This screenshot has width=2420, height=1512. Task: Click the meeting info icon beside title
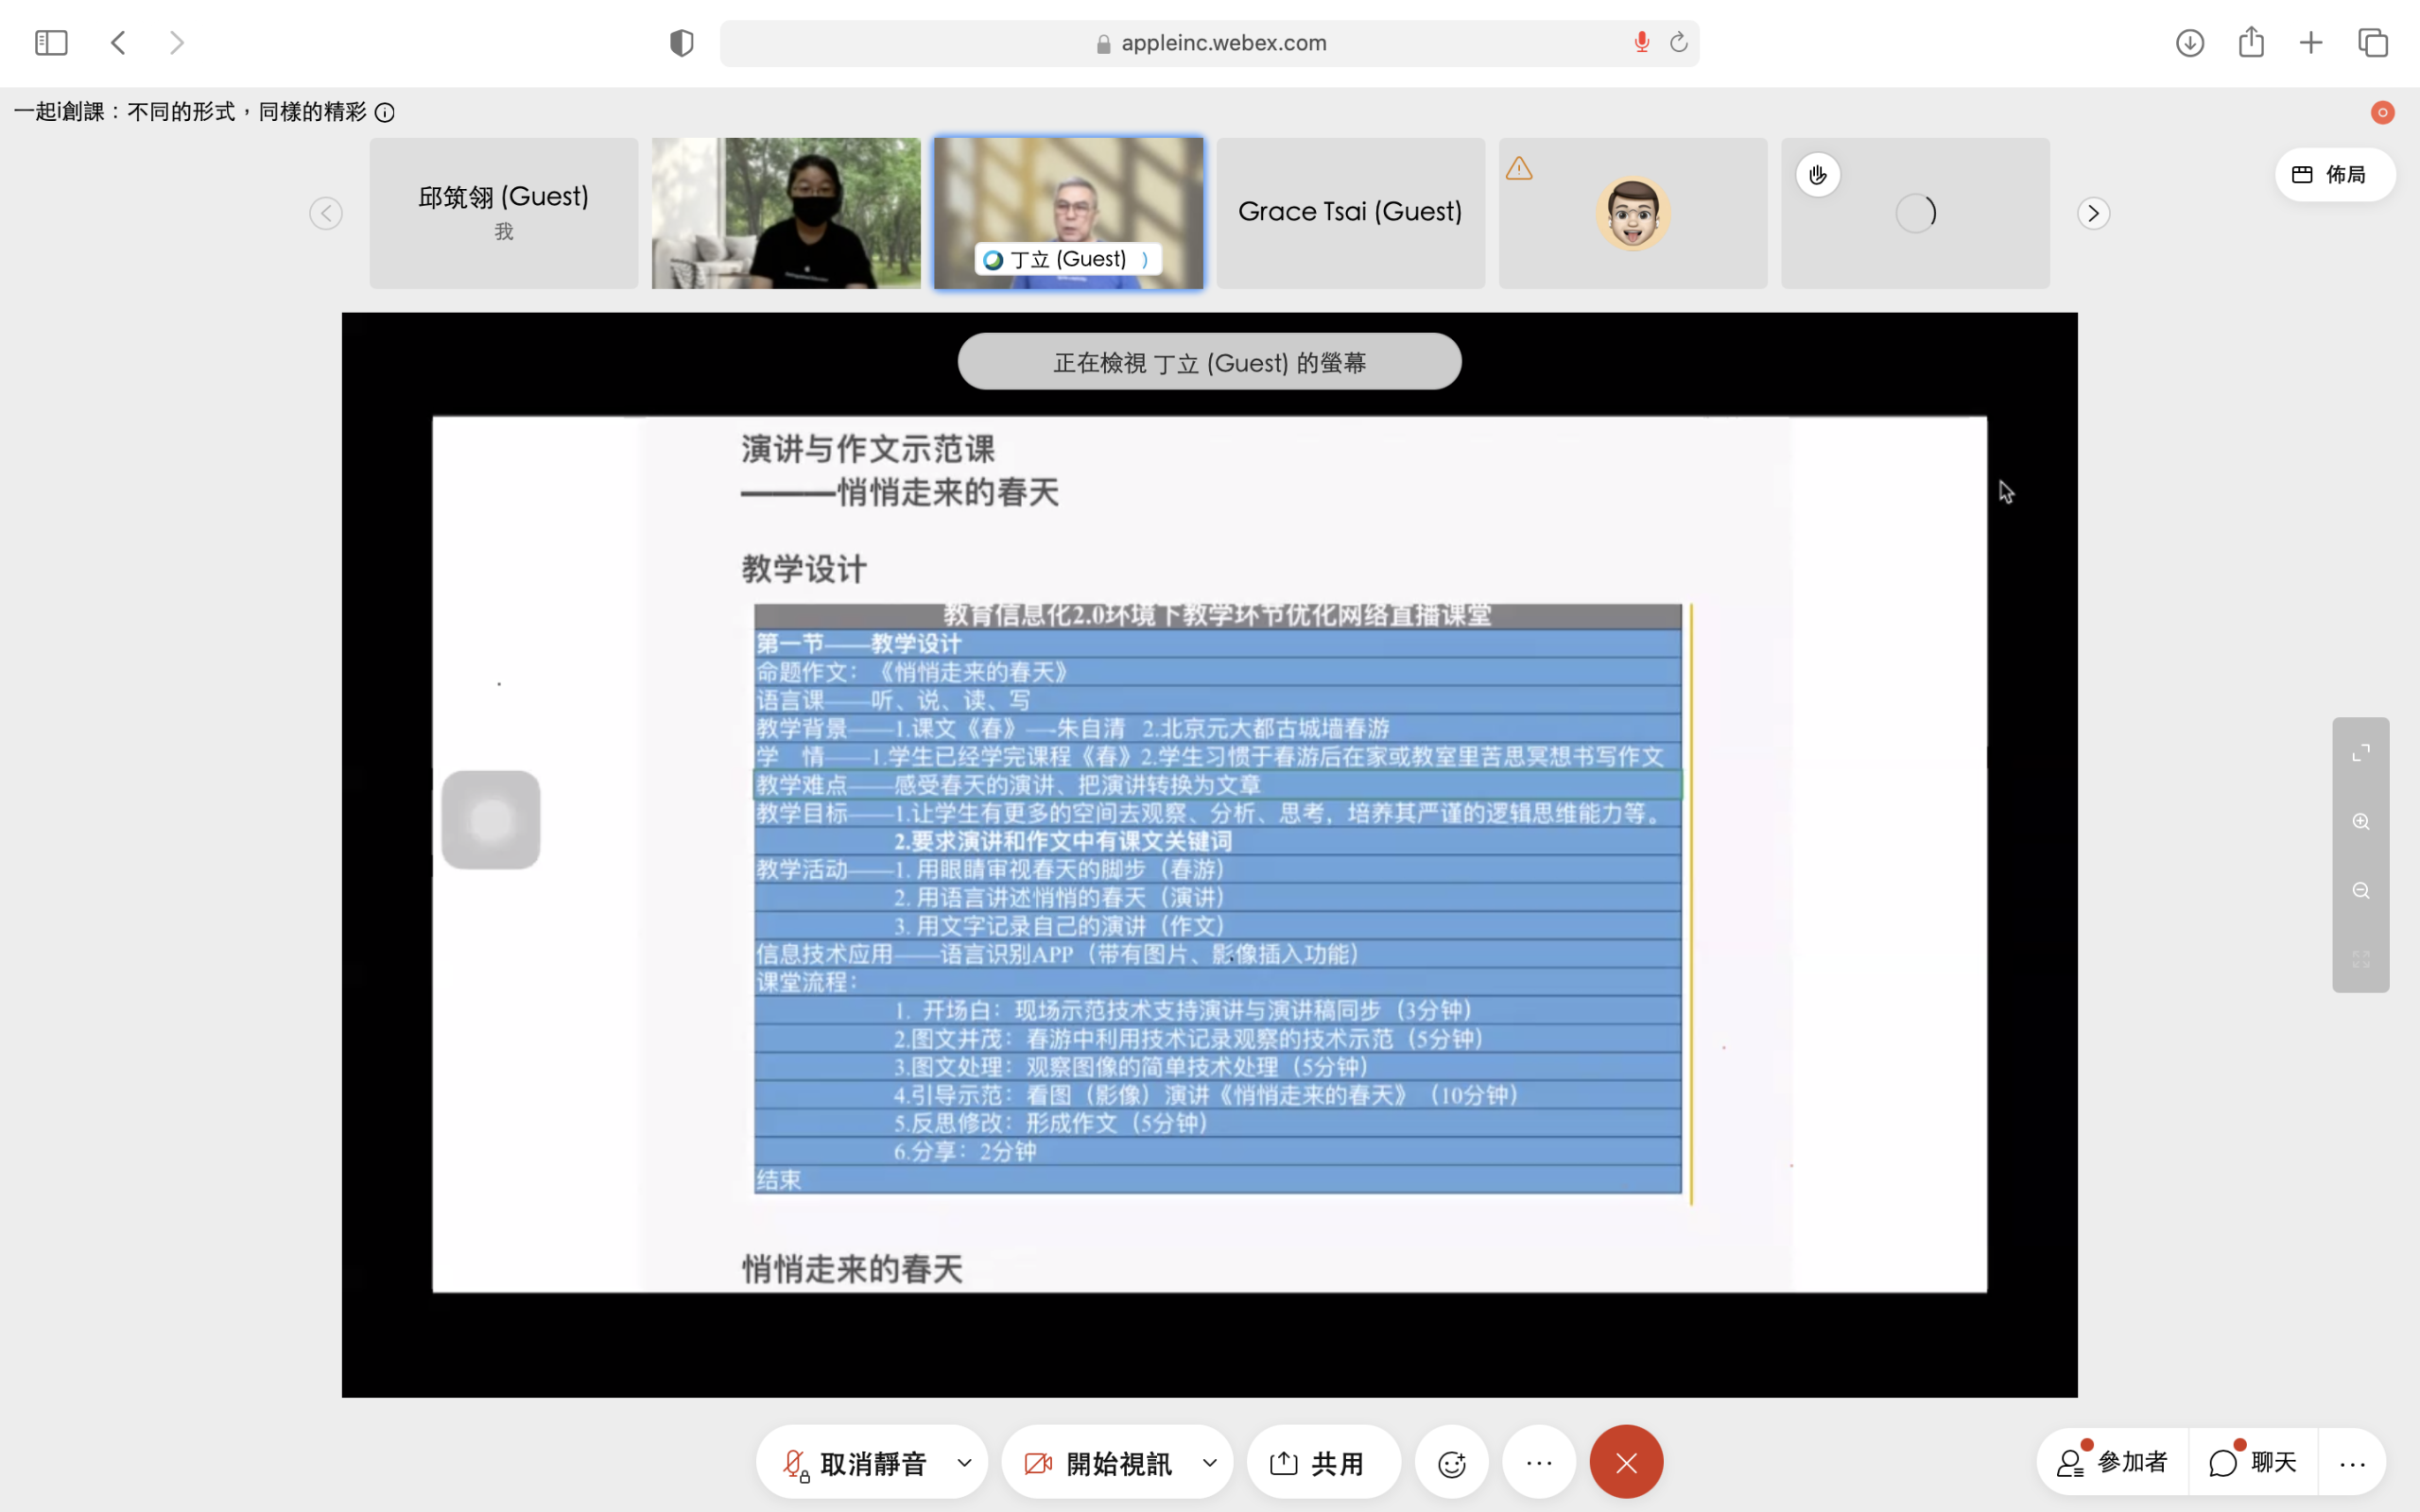385,112
